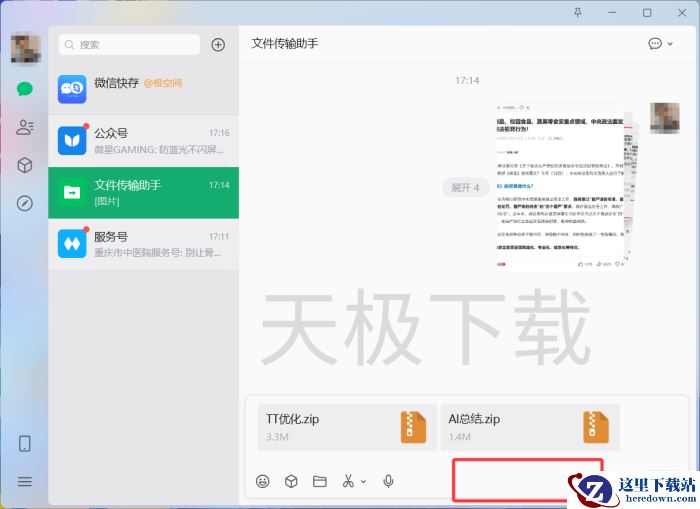Click the 微信快存 app icon

coord(72,89)
